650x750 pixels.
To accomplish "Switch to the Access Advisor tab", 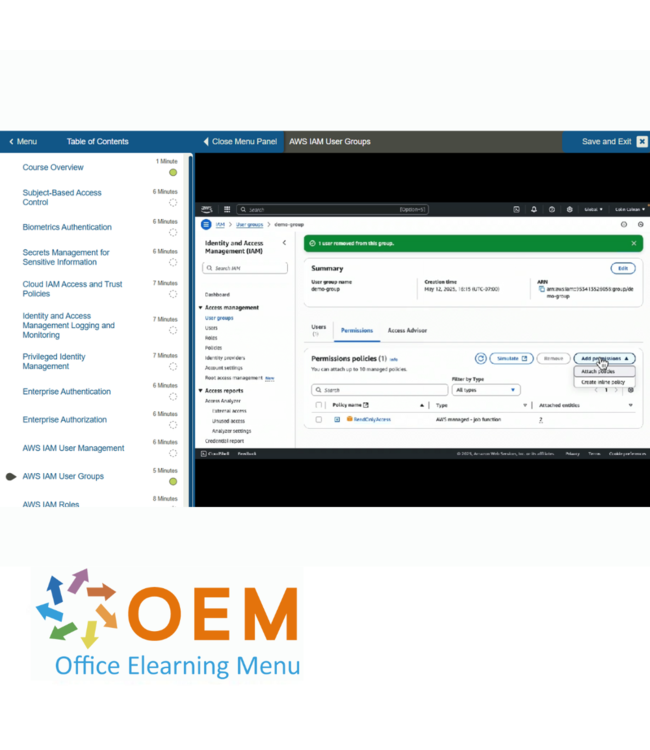I will point(407,329).
